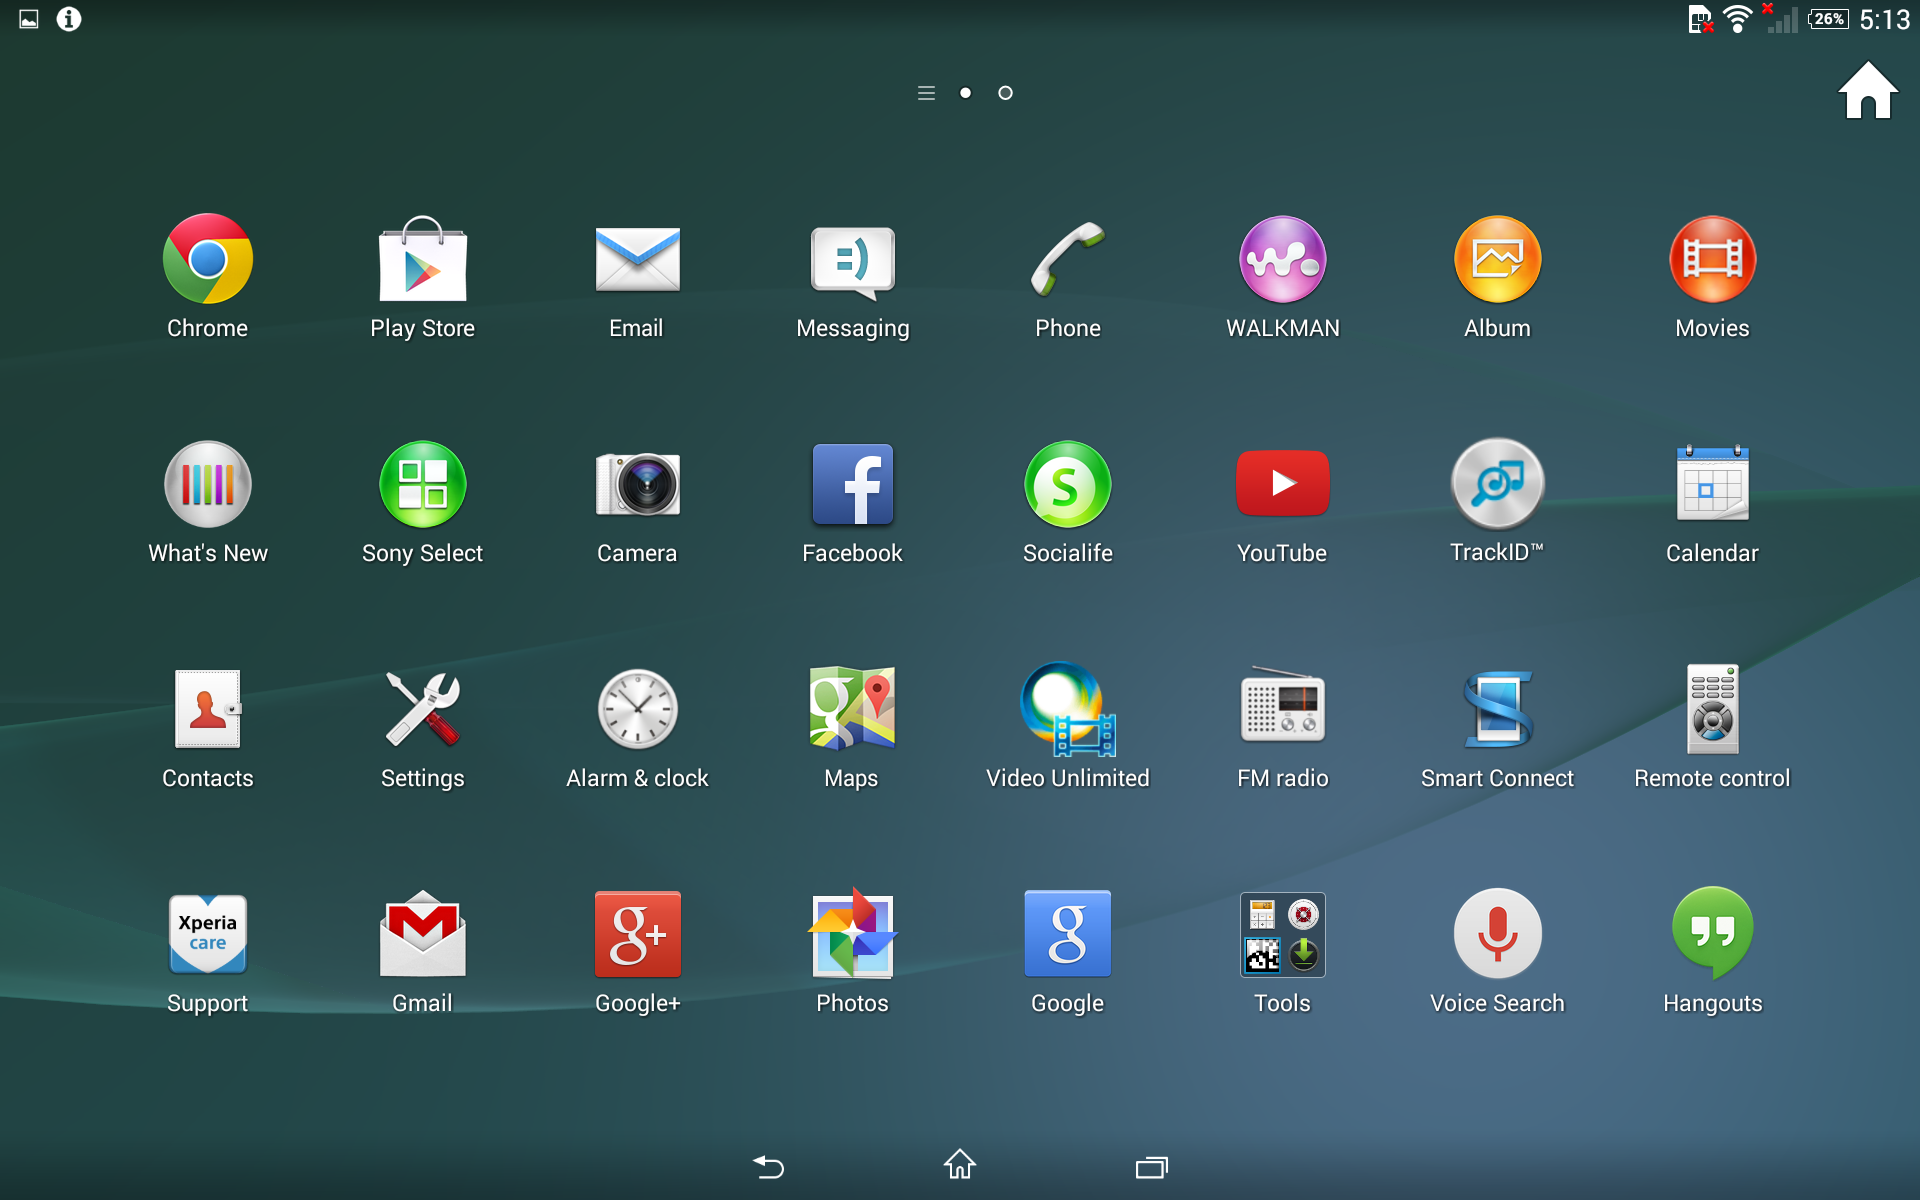Launch Voice Search microphone app
The width and height of the screenshot is (1920, 1200).
[x=1497, y=935]
